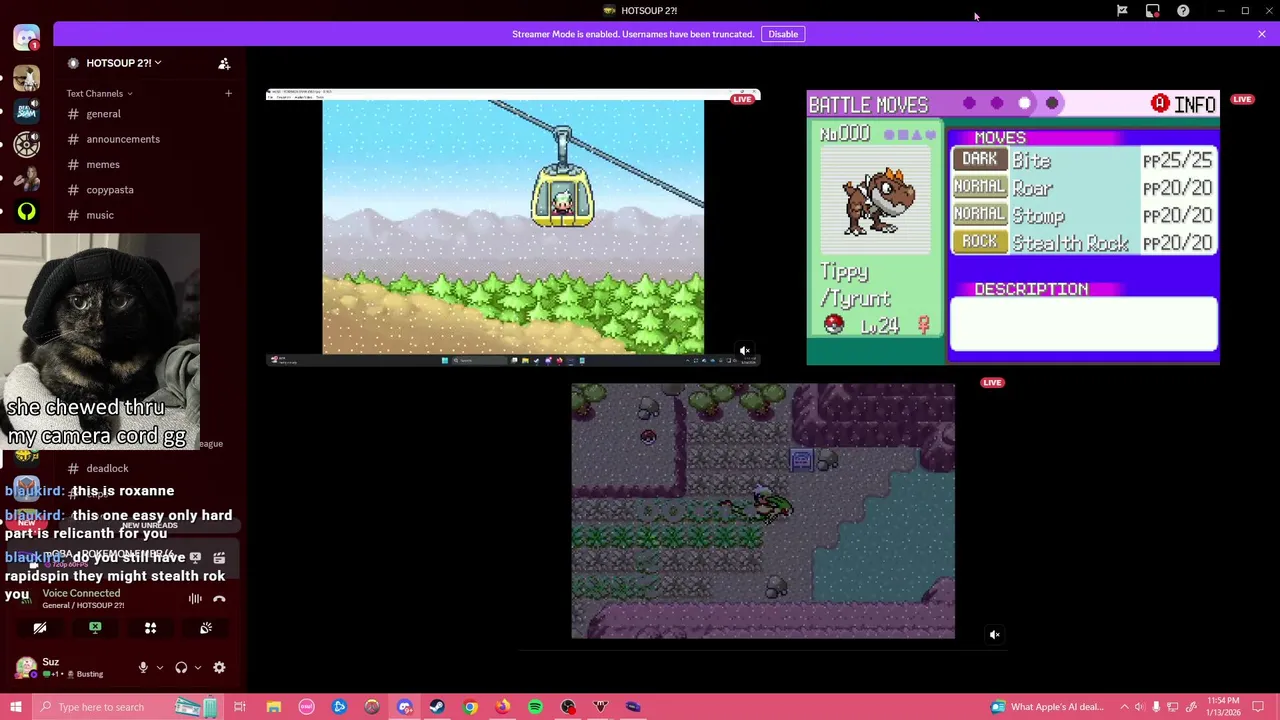Open the invite people icon beside HOTSOUP 2?!
This screenshot has height=720, width=1280.
pos(224,63)
